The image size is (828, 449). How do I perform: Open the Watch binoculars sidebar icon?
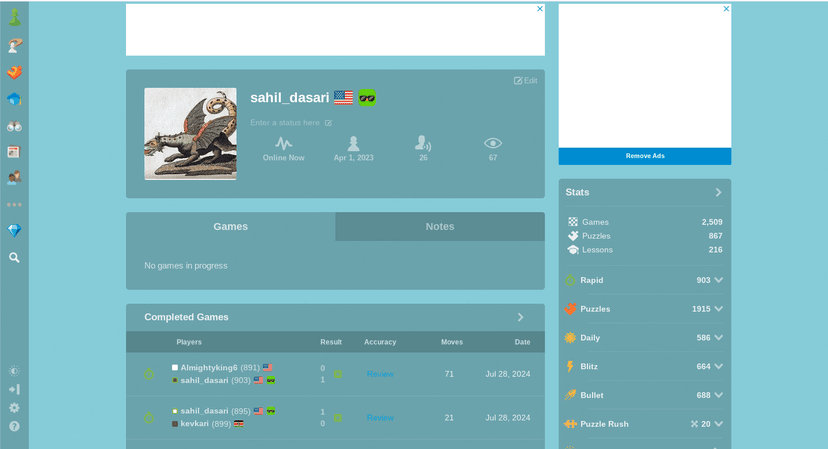(14, 126)
